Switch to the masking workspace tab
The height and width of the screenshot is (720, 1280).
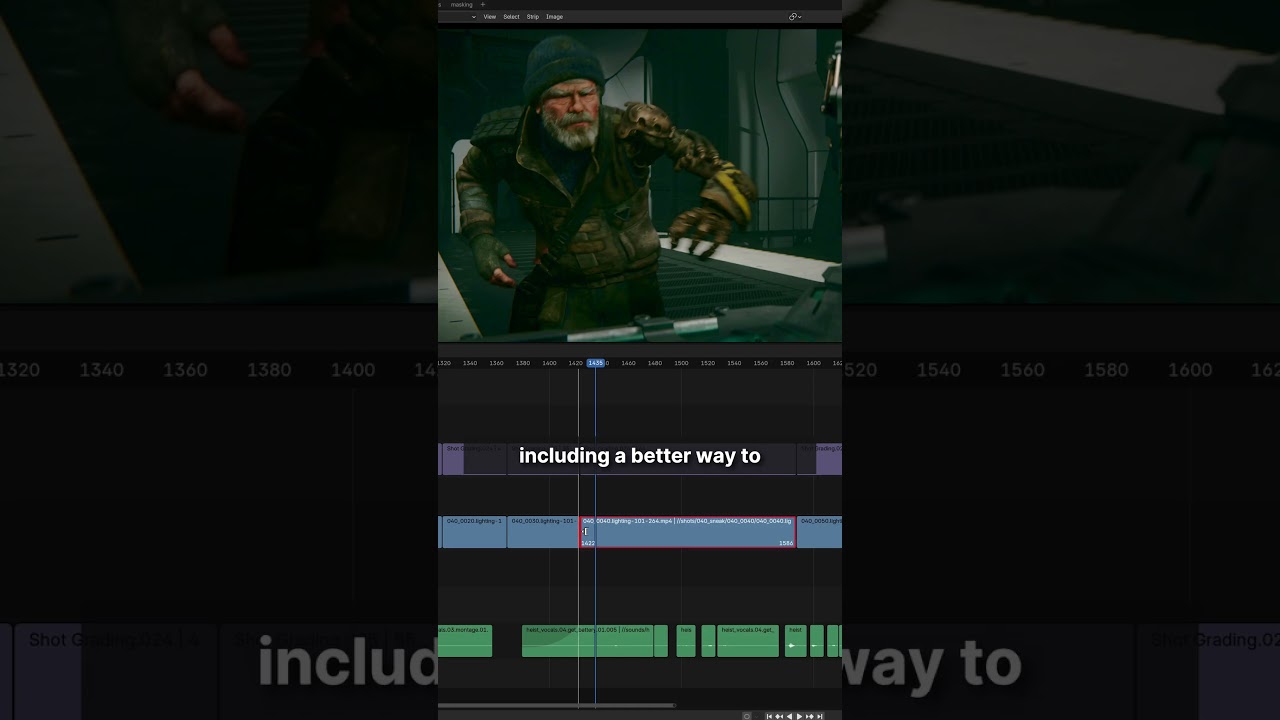pos(462,5)
